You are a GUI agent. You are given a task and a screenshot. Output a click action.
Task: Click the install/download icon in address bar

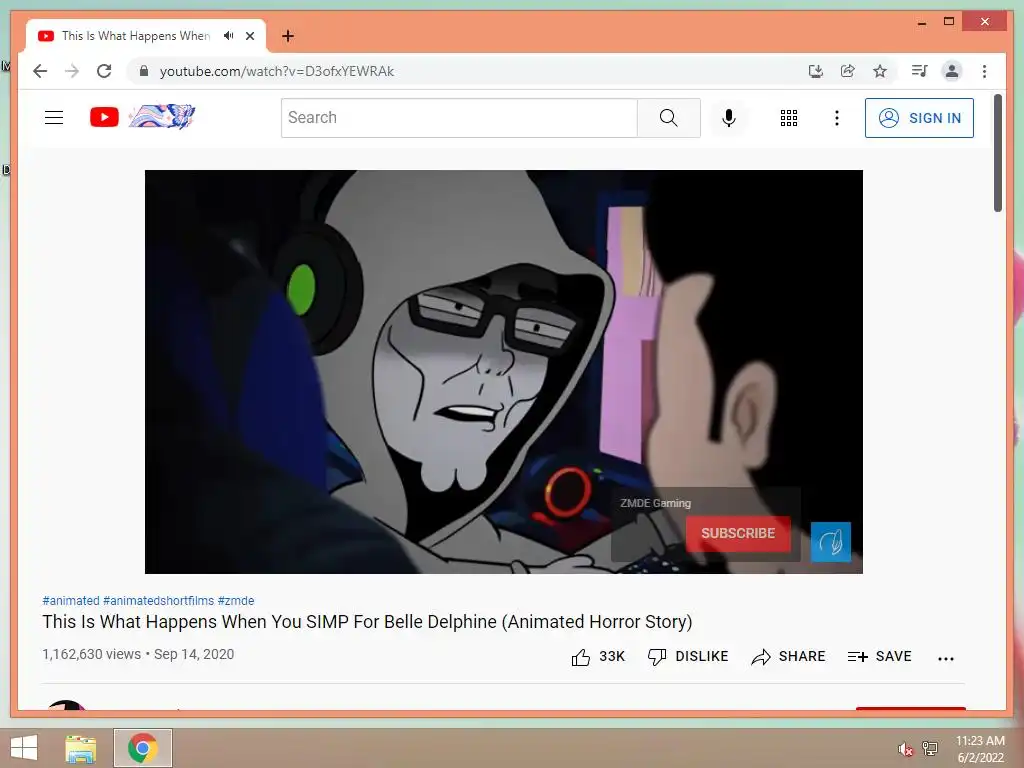(816, 71)
